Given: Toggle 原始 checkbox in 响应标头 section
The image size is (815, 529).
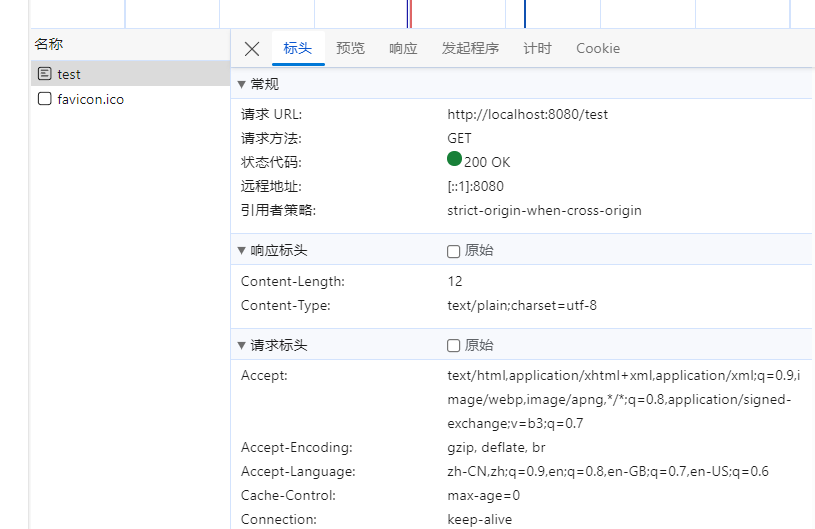Looking at the screenshot, I should tap(454, 251).
